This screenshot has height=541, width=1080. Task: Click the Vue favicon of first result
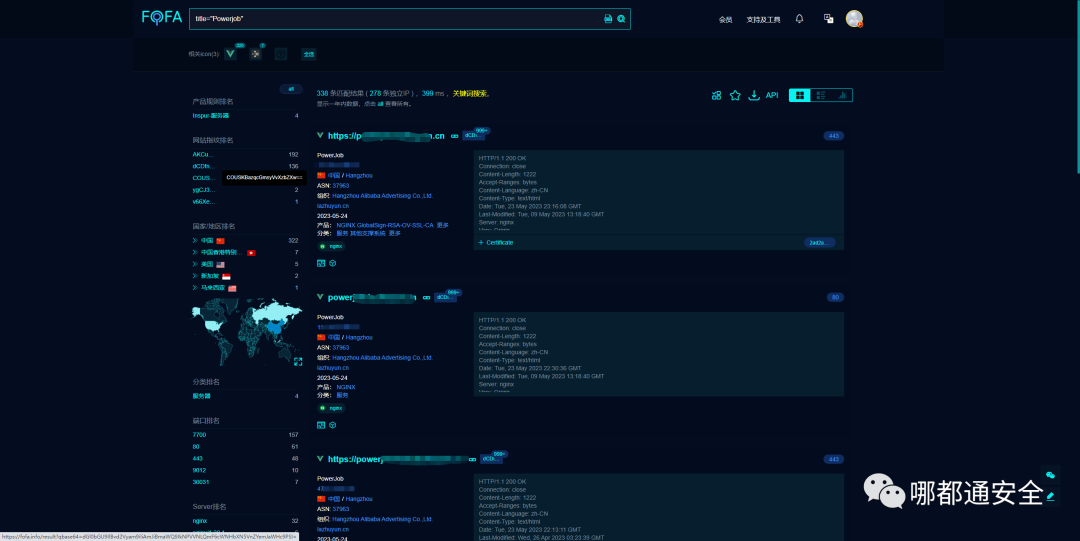click(320, 135)
